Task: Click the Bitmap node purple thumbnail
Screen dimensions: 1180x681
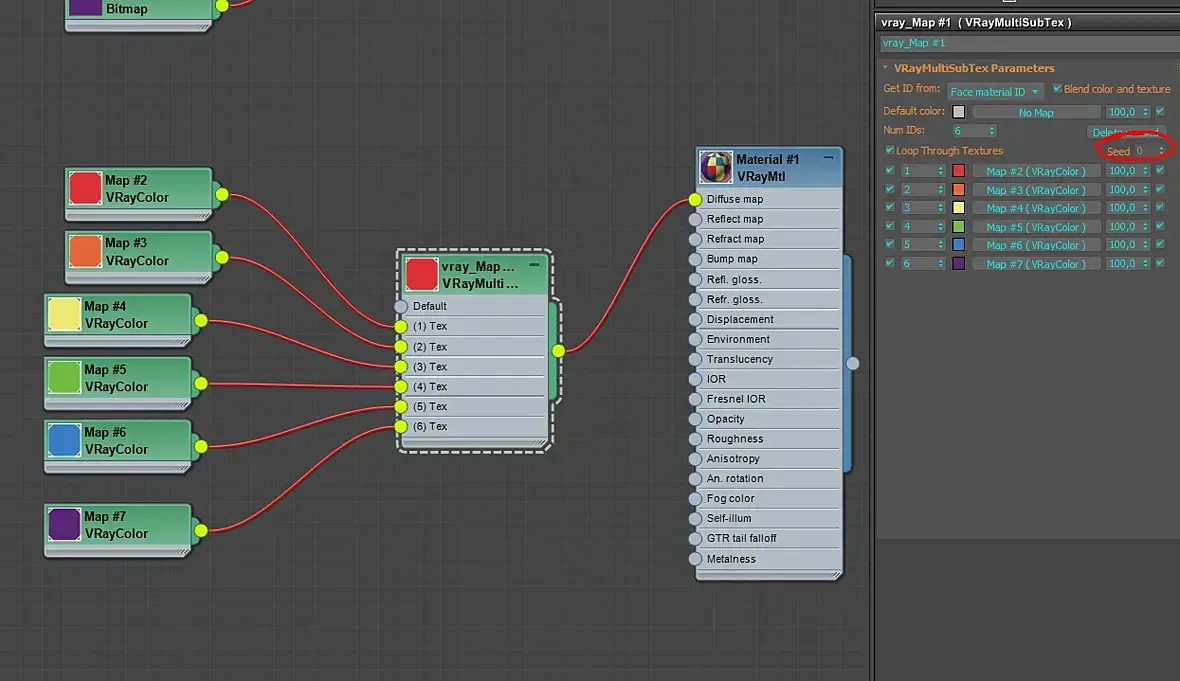Action: coord(85,7)
